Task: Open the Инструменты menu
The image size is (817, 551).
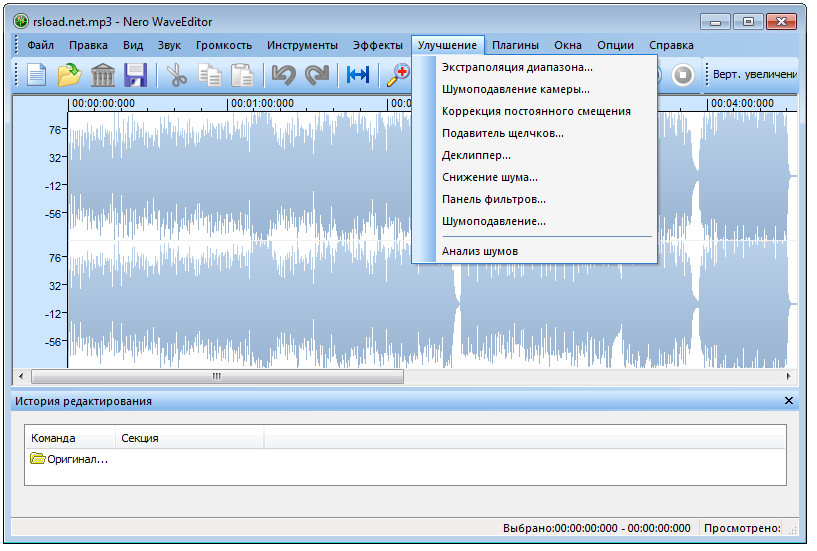Action: (x=302, y=45)
